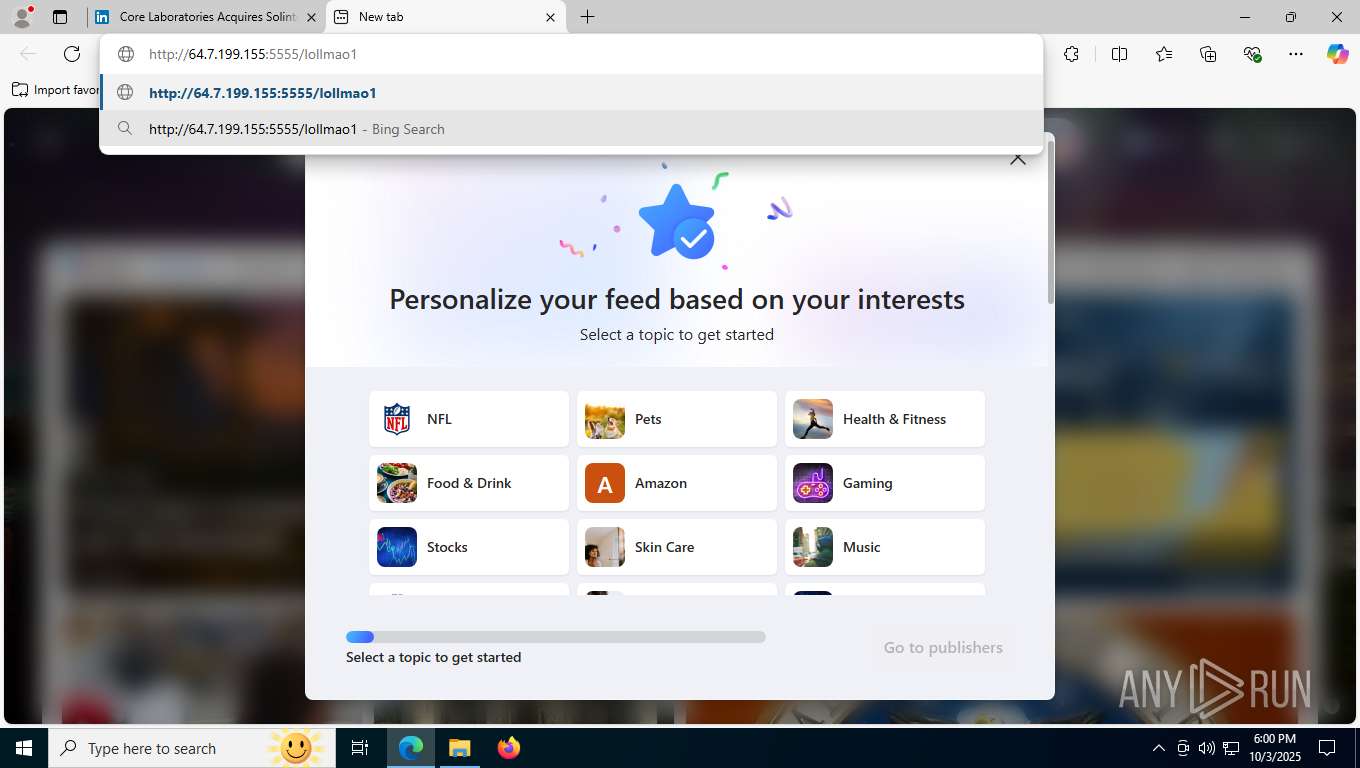Select the Gaming topic card

click(885, 483)
